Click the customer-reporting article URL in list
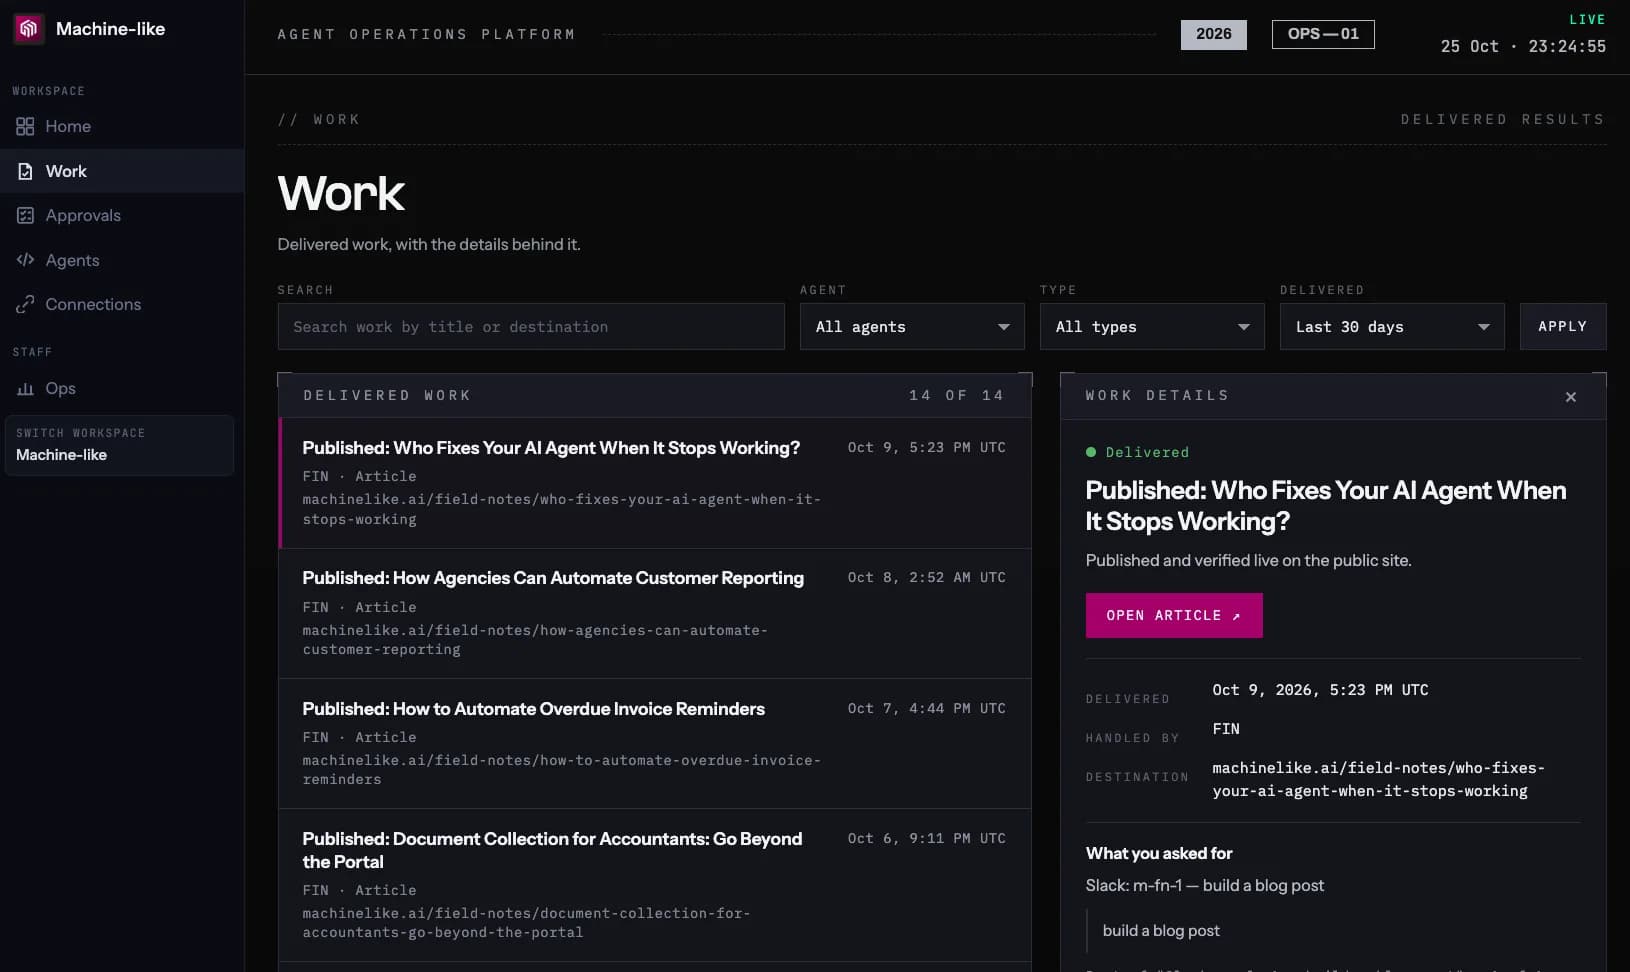 [x=535, y=640]
